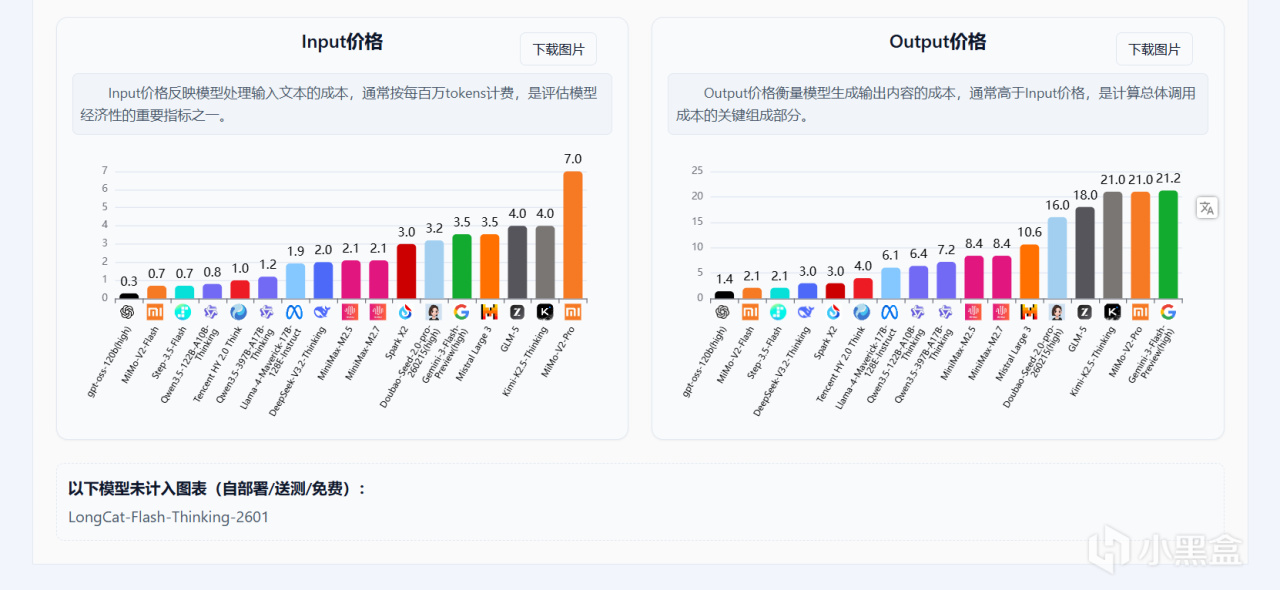Click the Kimi-K2.5 icon in Output chart
The image size is (1280, 590).
pyautogui.click(x=1112, y=312)
